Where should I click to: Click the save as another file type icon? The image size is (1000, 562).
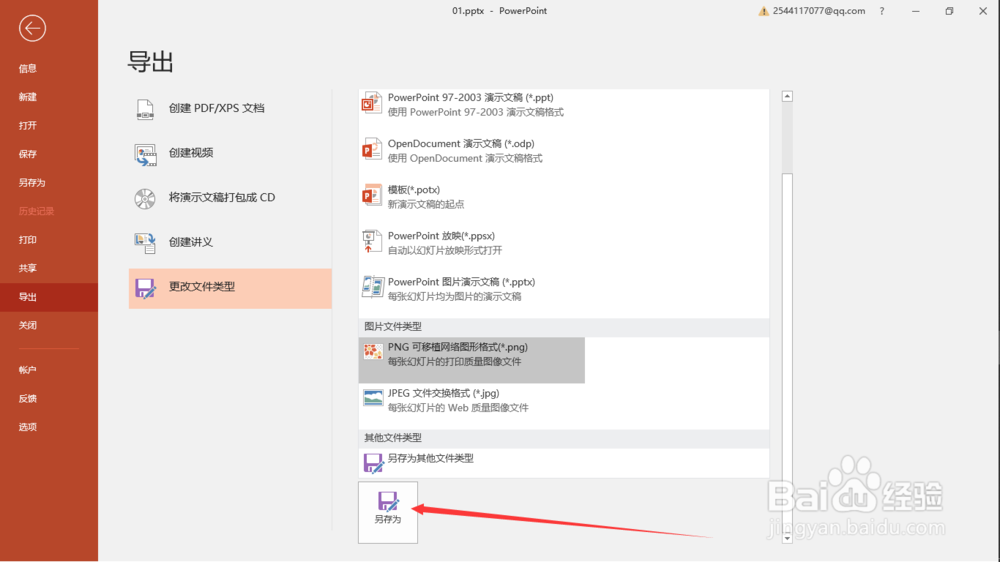(x=373, y=462)
